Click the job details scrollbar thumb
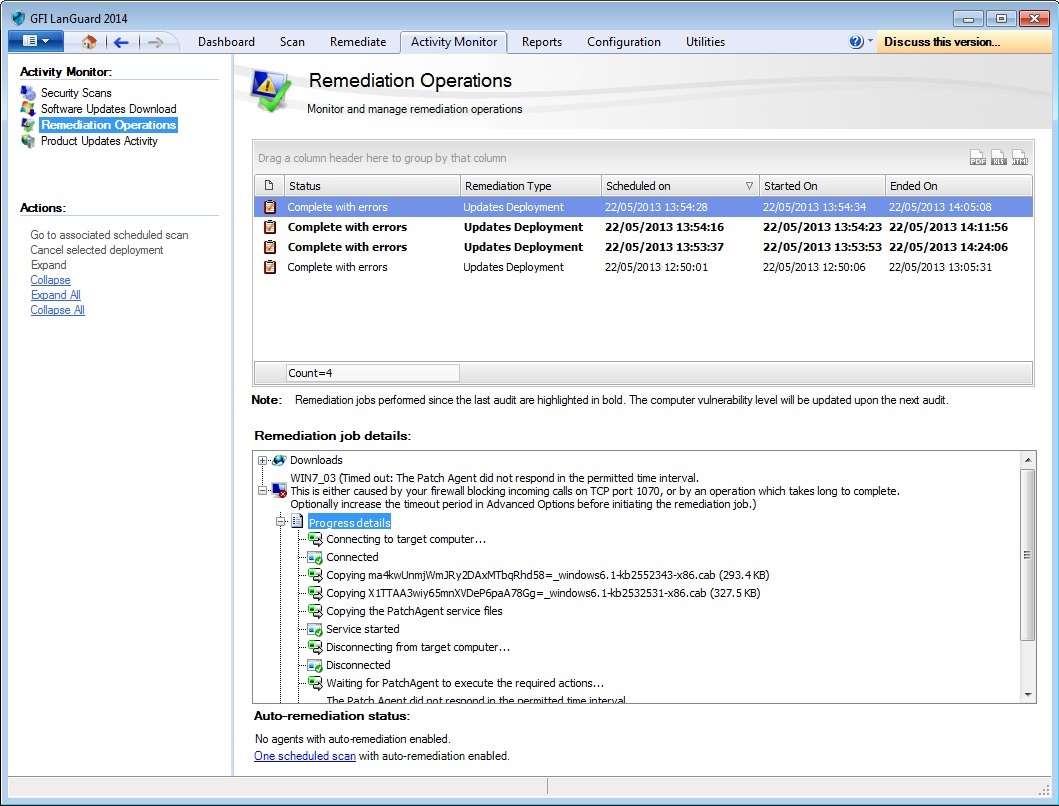 tap(1028, 555)
